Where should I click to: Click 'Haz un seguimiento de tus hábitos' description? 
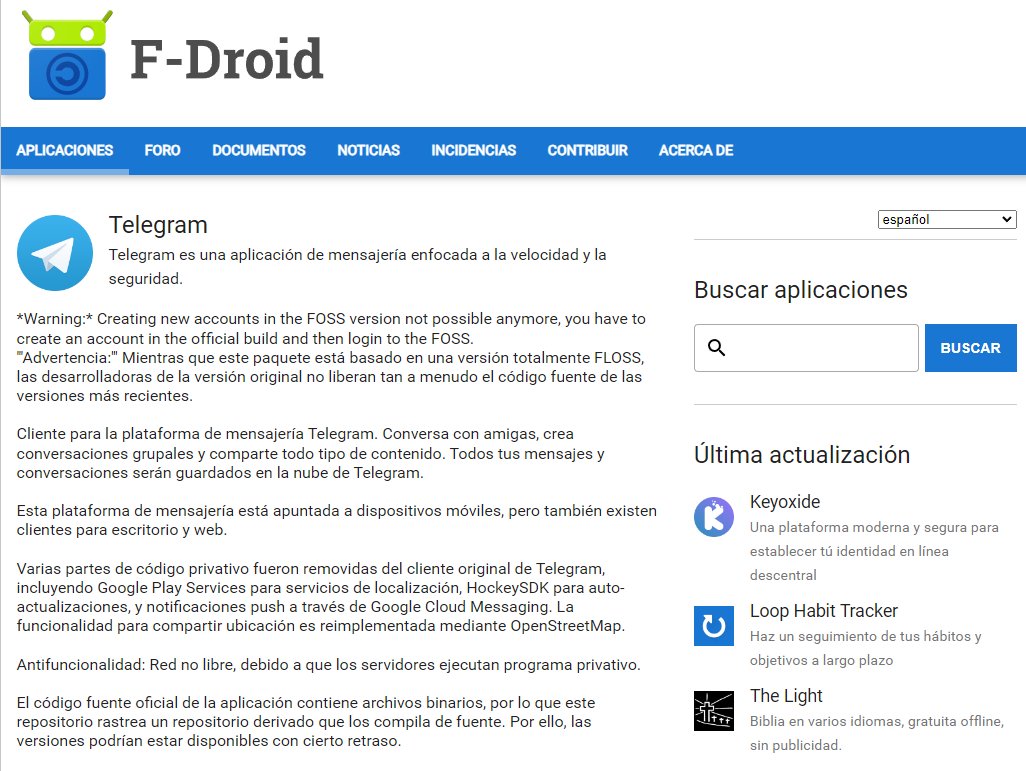click(x=866, y=648)
